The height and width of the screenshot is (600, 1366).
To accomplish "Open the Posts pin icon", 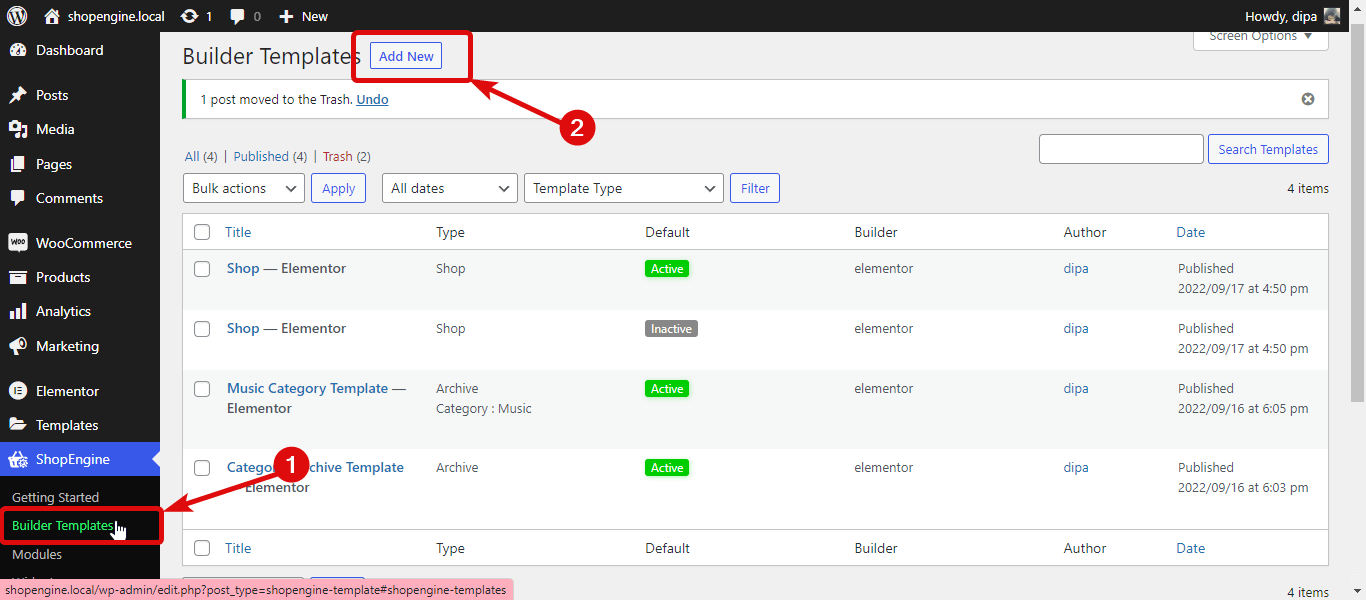I will click(18, 95).
